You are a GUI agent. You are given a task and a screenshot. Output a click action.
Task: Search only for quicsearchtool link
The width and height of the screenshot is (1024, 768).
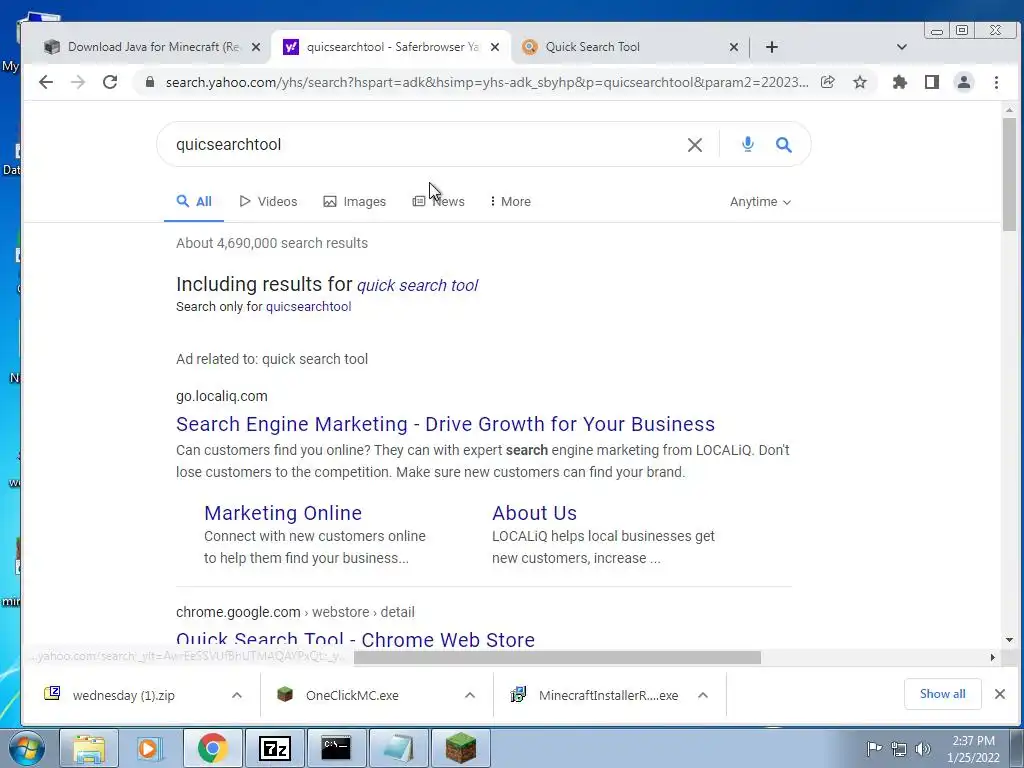pyautogui.click(x=308, y=307)
